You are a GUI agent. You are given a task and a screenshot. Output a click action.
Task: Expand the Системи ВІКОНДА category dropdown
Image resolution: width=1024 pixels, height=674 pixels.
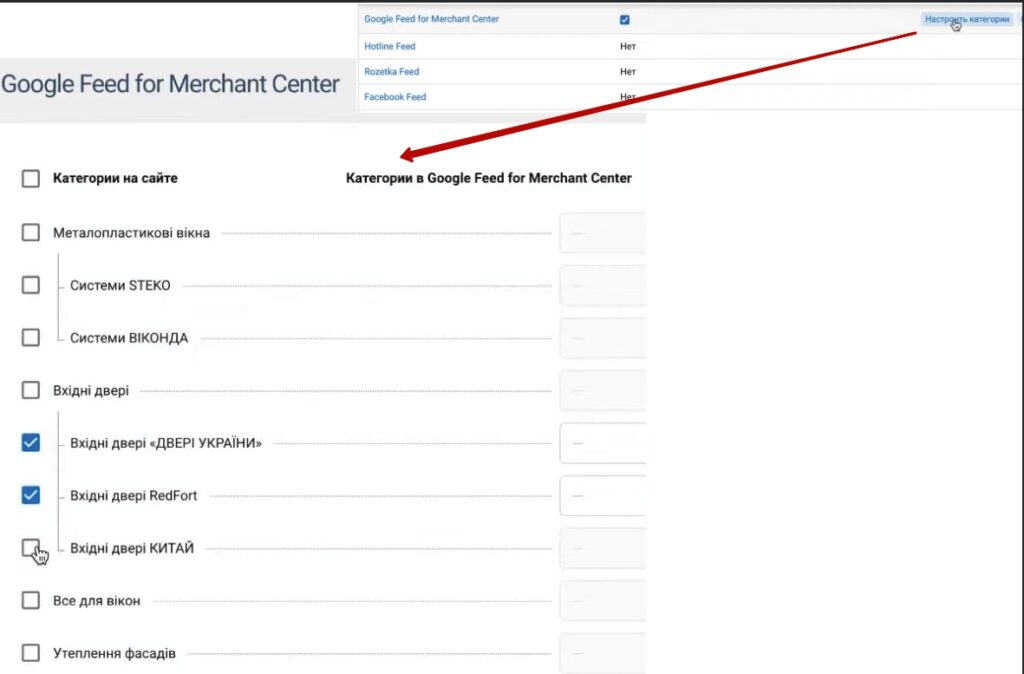coord(603,338)
